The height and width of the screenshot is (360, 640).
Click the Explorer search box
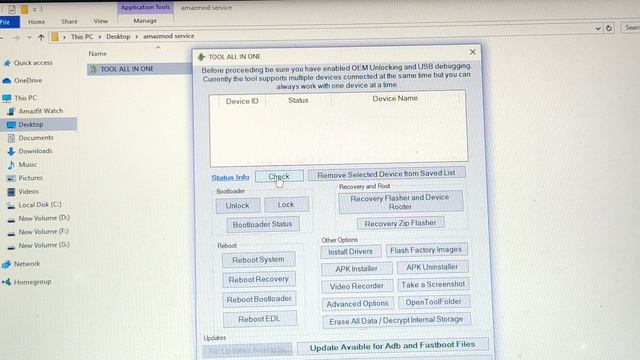pos(631,27)
